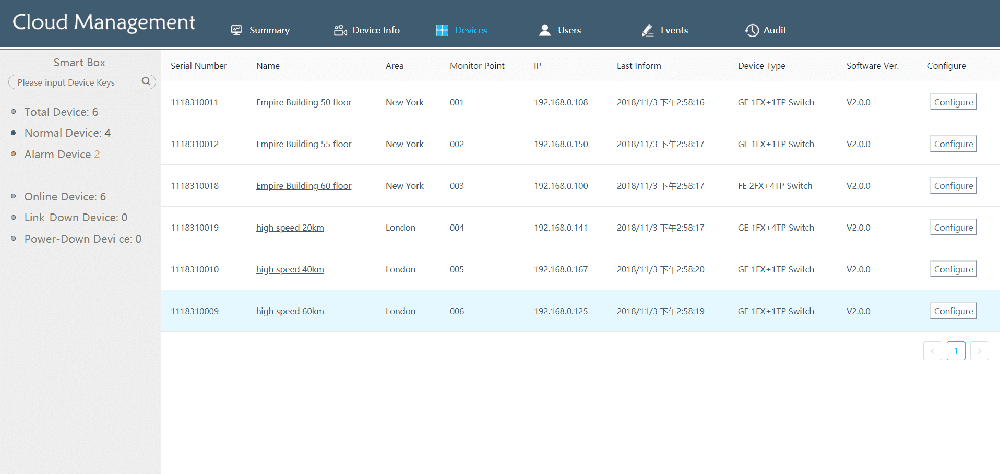Configure Empire Building 60 floor device

coord(953,186)
